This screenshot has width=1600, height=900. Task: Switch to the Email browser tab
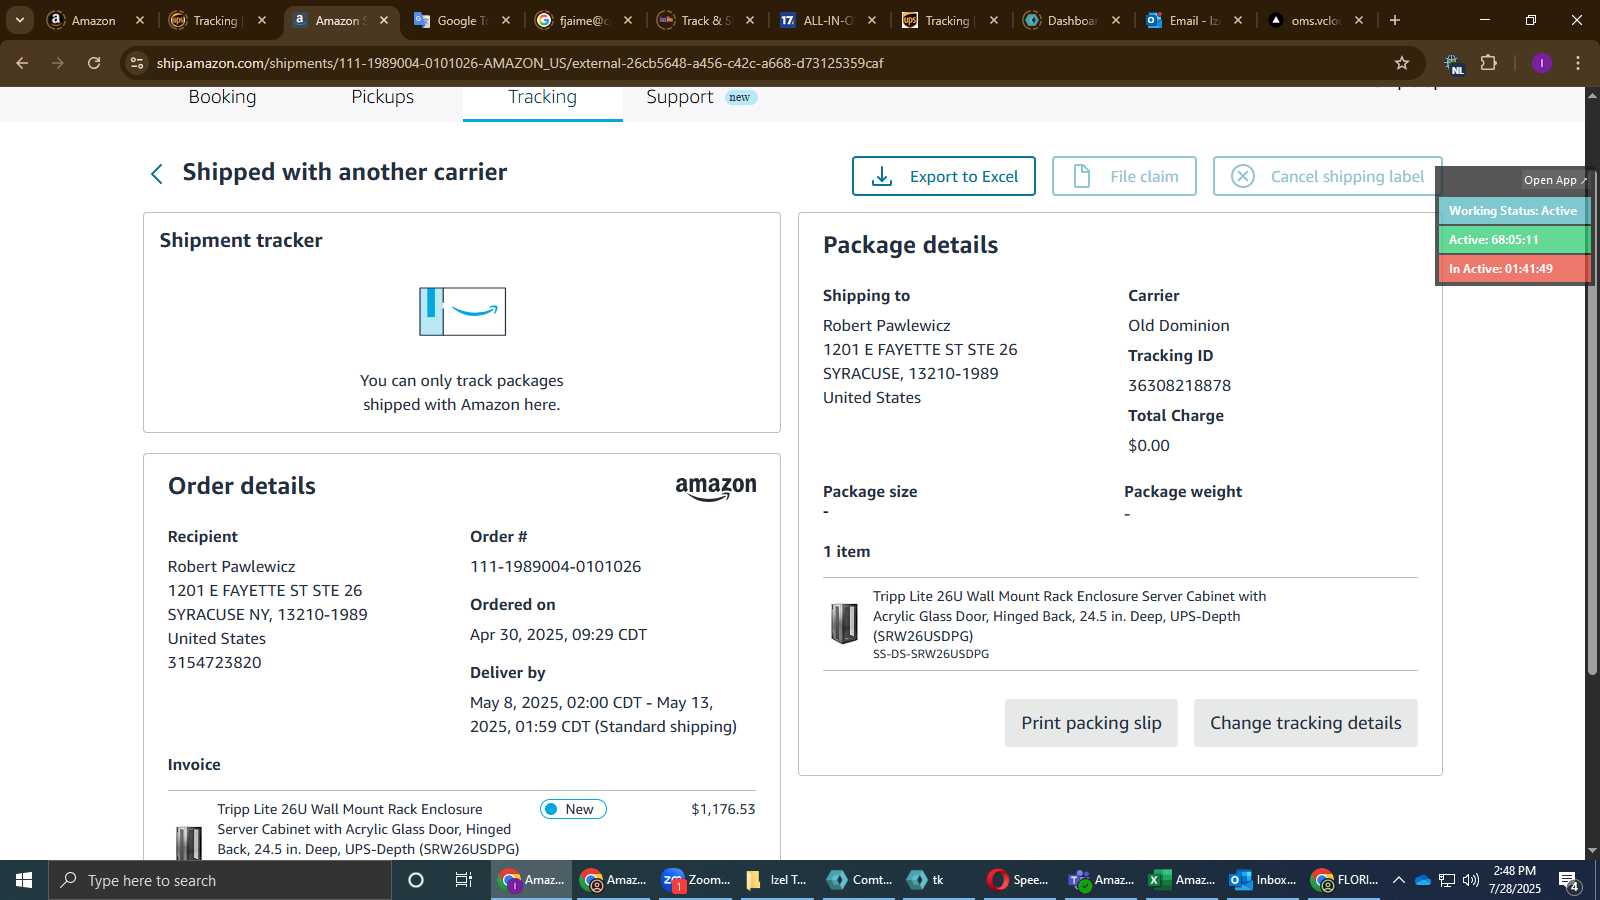coord(1194,20)
